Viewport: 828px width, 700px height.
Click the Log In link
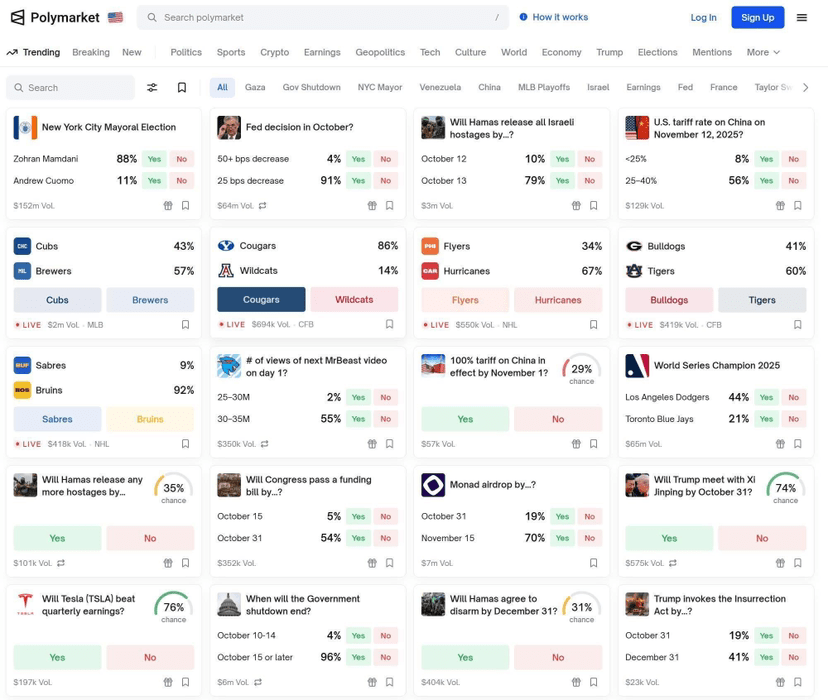tap(703, 17)
